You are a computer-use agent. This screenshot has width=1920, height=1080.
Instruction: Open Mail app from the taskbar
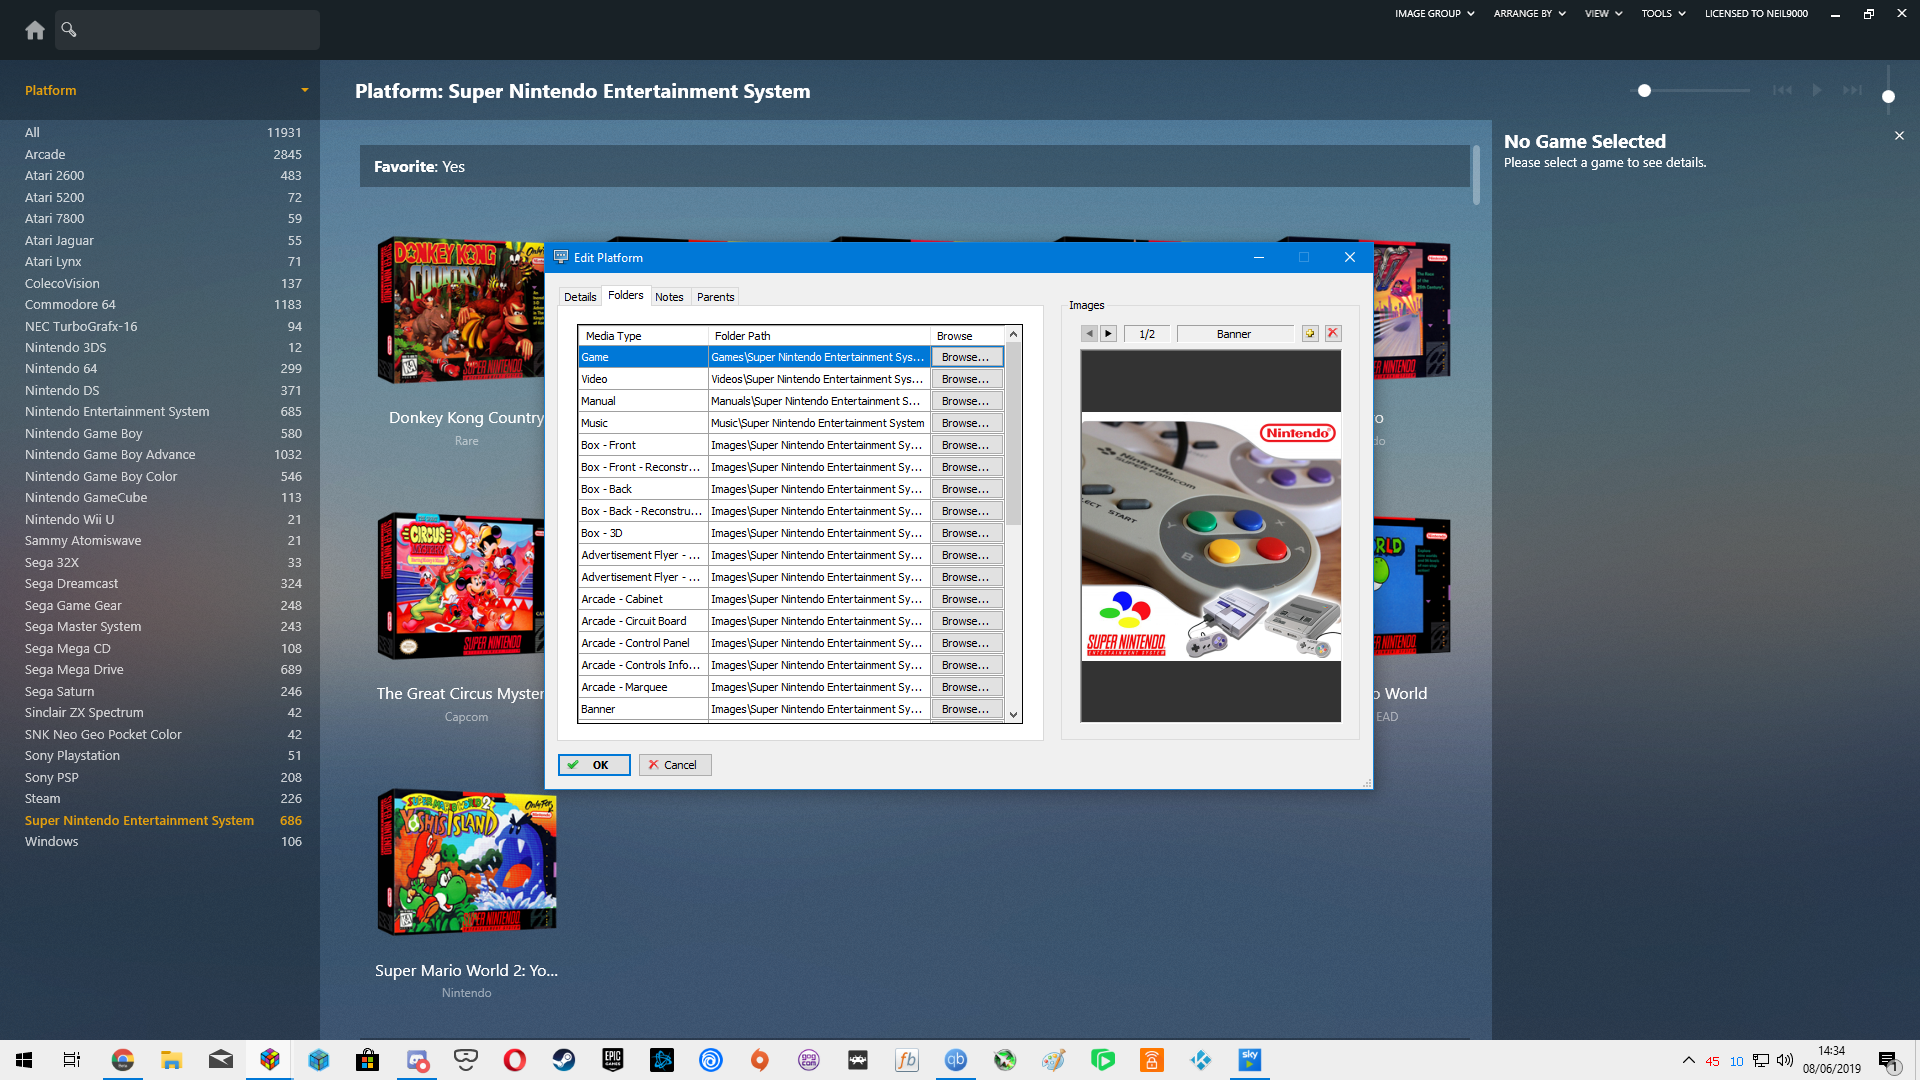tap(221, 1060)
